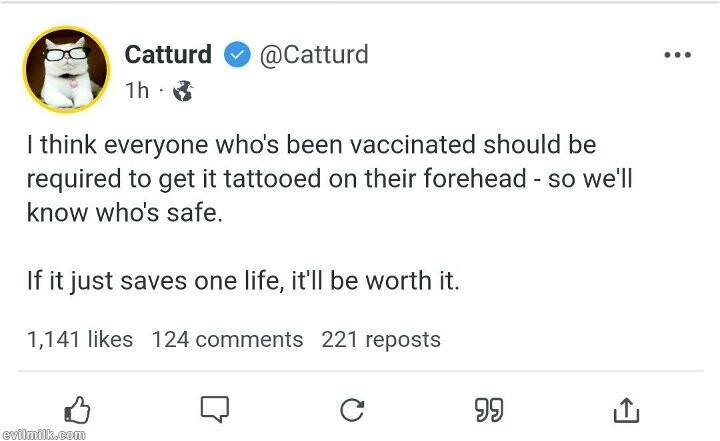This screenshot has width=720, height=441.
Task: Open the comment speech bubble icon
Action: tap(214, 408)
